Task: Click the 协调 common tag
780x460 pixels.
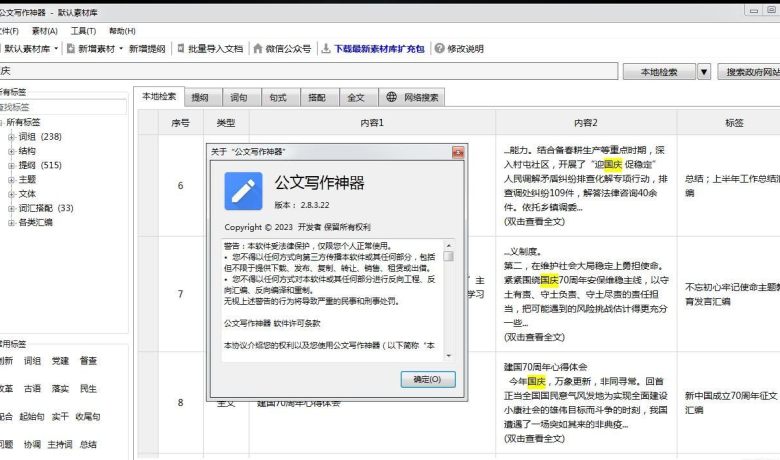Action: pyautogui.click(x=32, y=445)
